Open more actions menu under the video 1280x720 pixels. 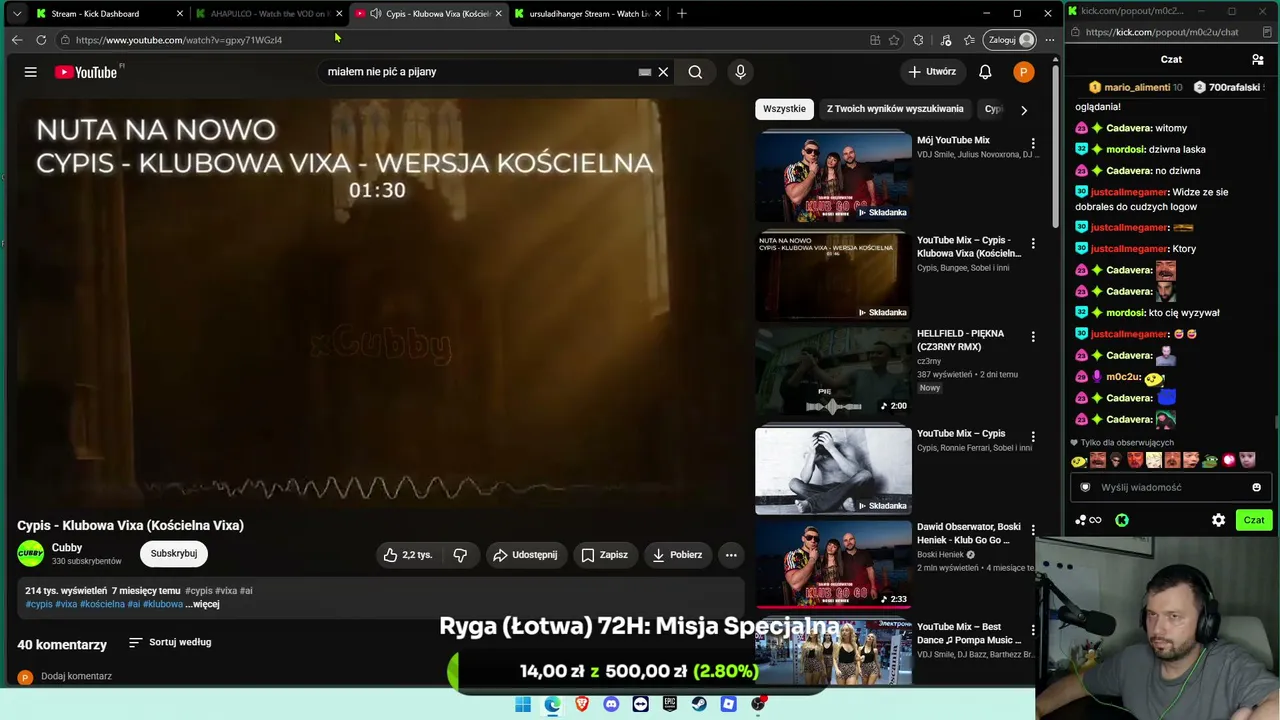click(731, 555)
